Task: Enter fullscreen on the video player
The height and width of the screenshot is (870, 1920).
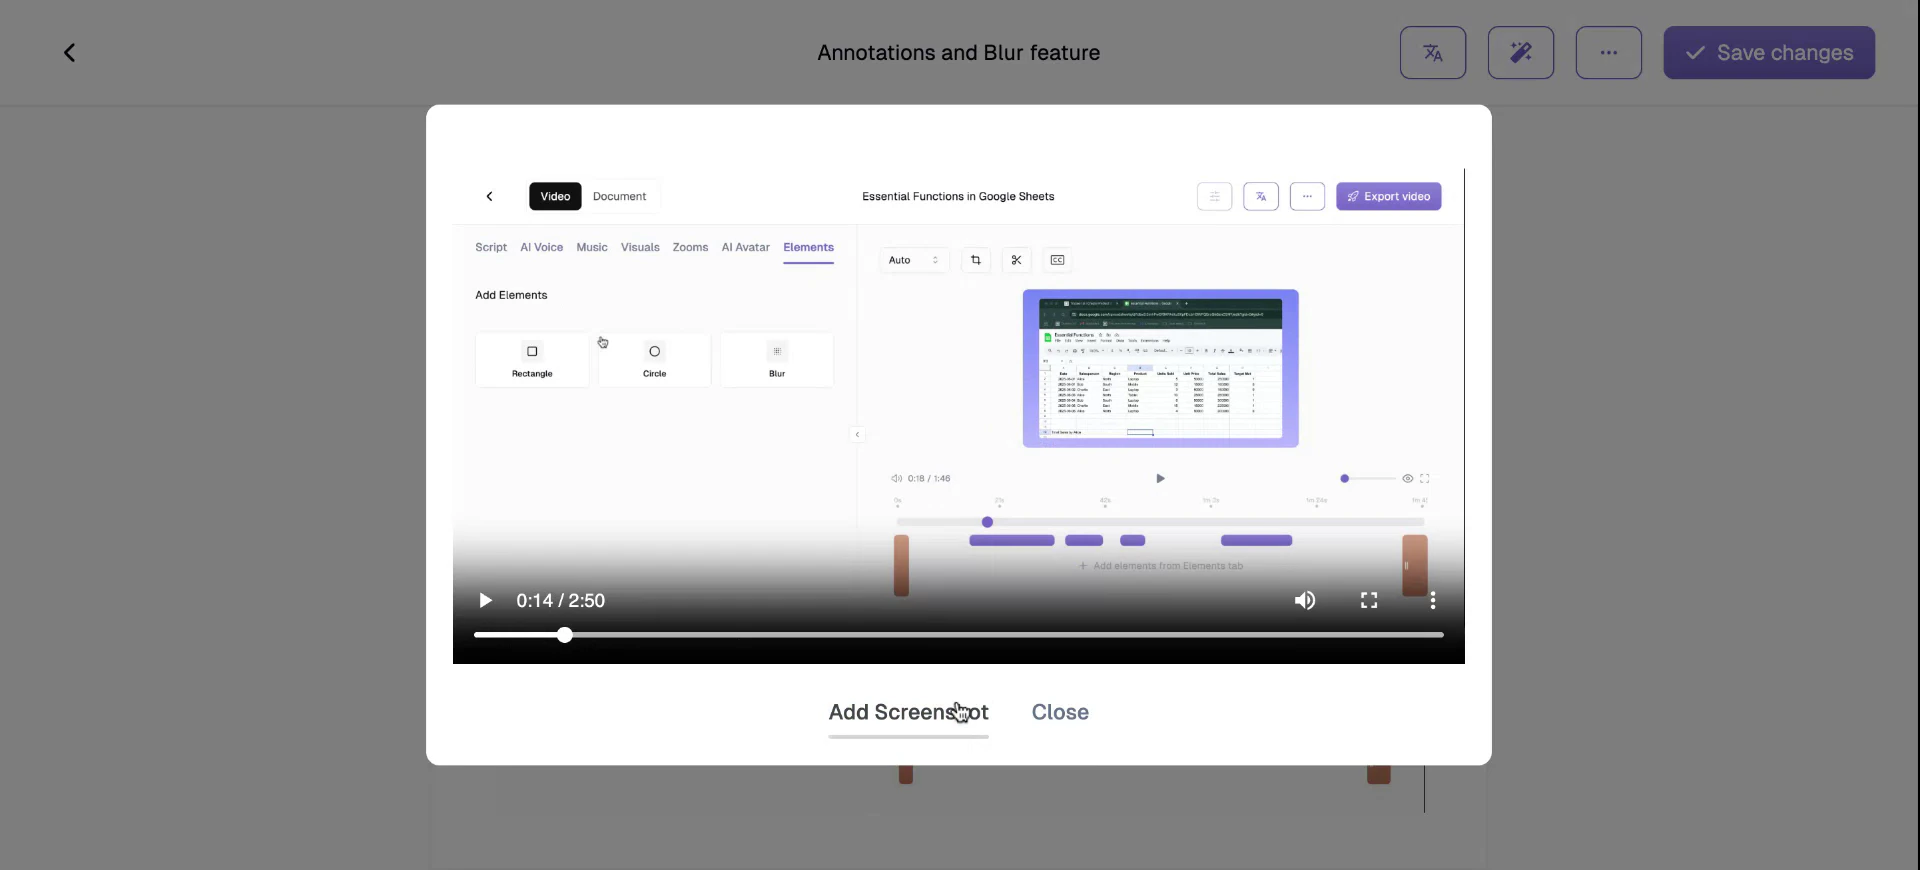Action: point(1369,601)
